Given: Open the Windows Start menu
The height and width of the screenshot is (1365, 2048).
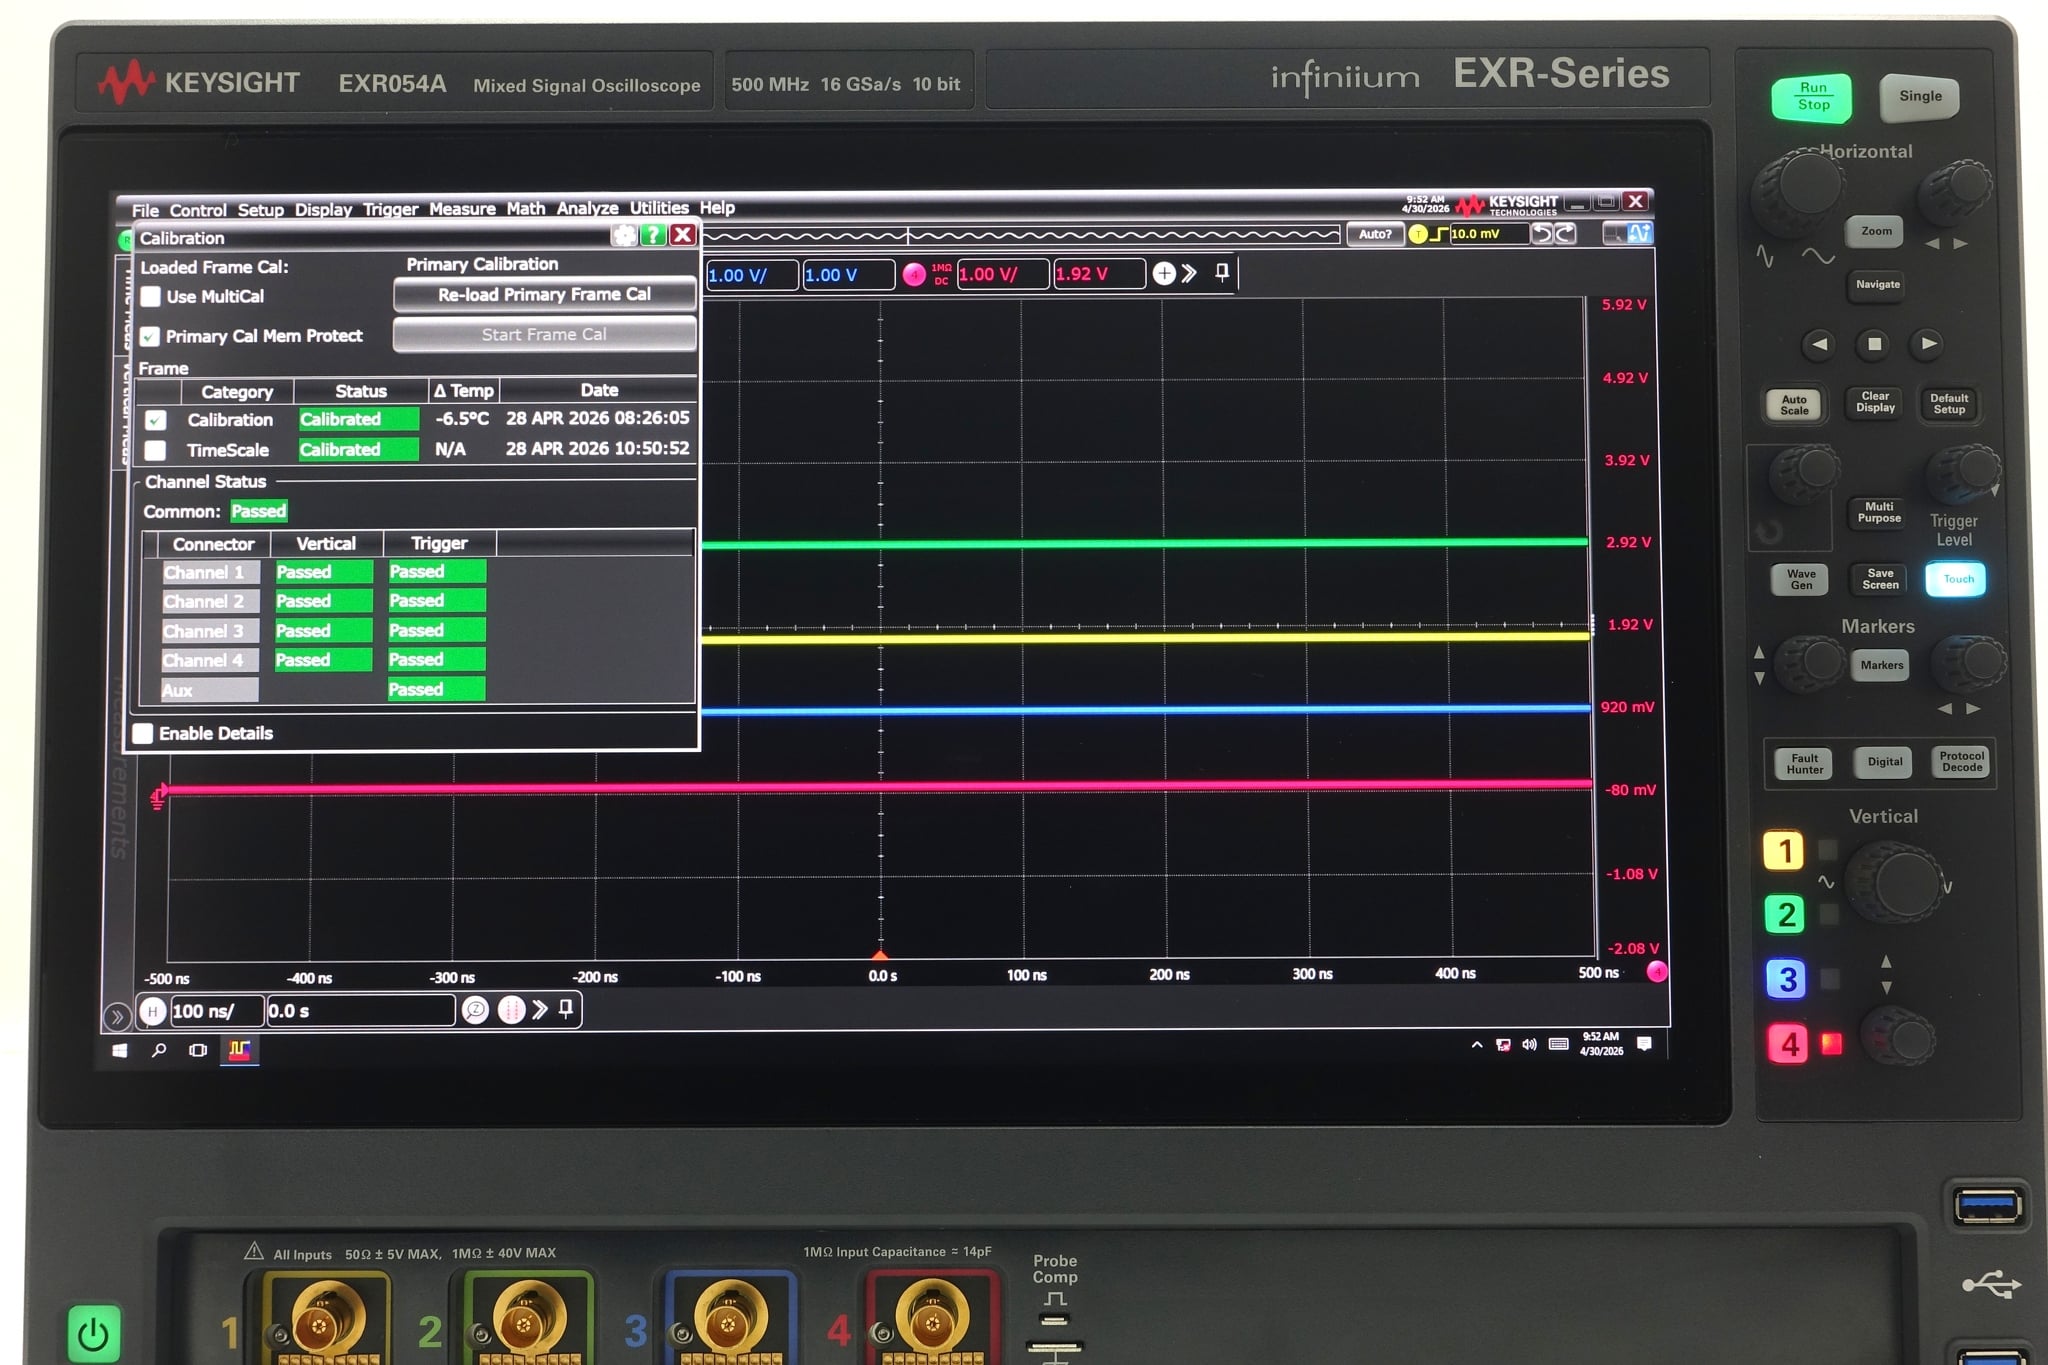Looking at the screenshot, I should (x=120, y=1050).
